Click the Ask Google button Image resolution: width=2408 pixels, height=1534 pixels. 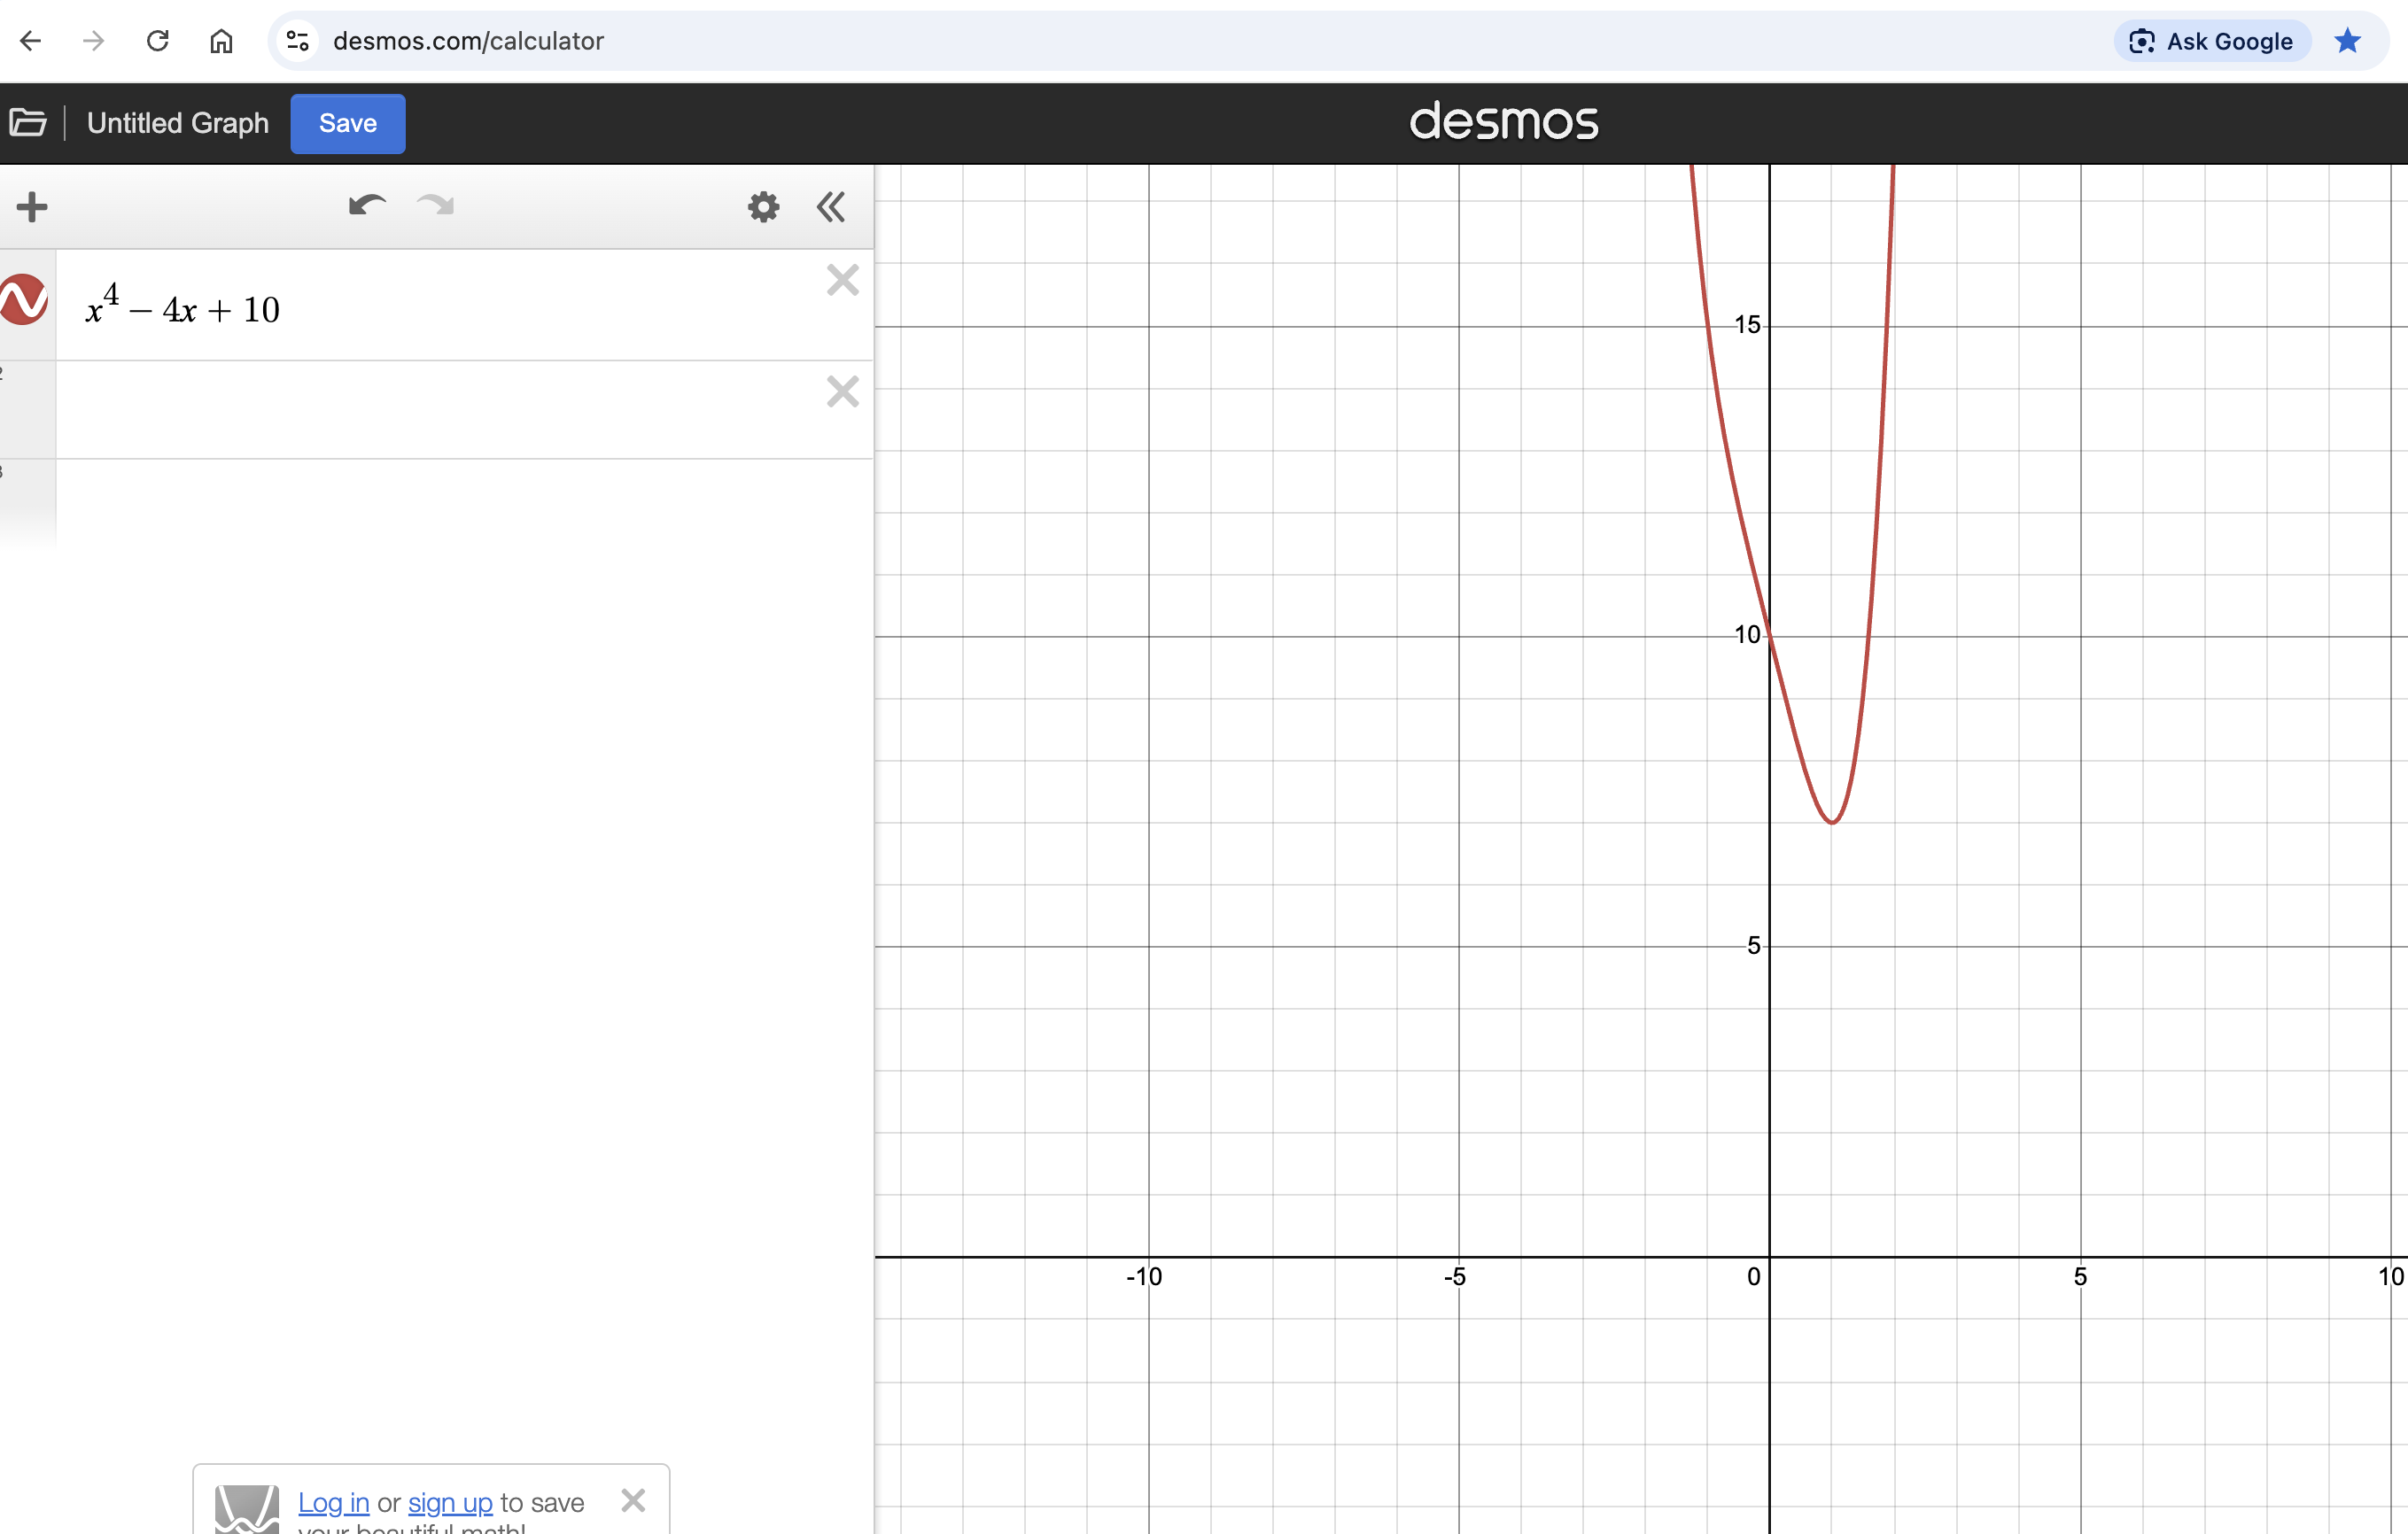[2211, 41]
